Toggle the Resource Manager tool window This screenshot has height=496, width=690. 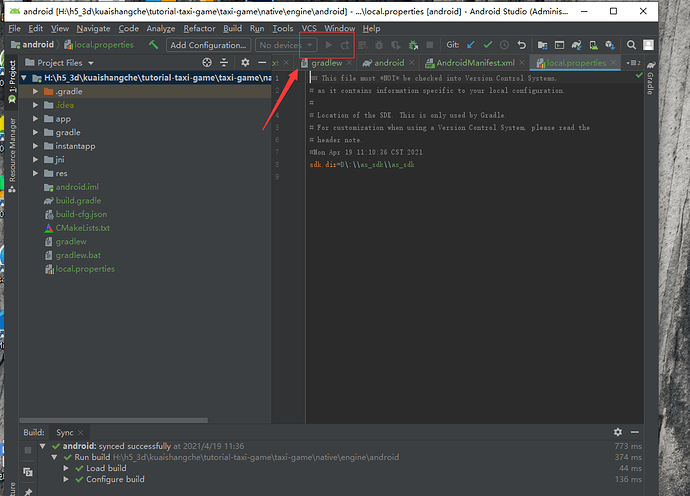coord(12,155)
